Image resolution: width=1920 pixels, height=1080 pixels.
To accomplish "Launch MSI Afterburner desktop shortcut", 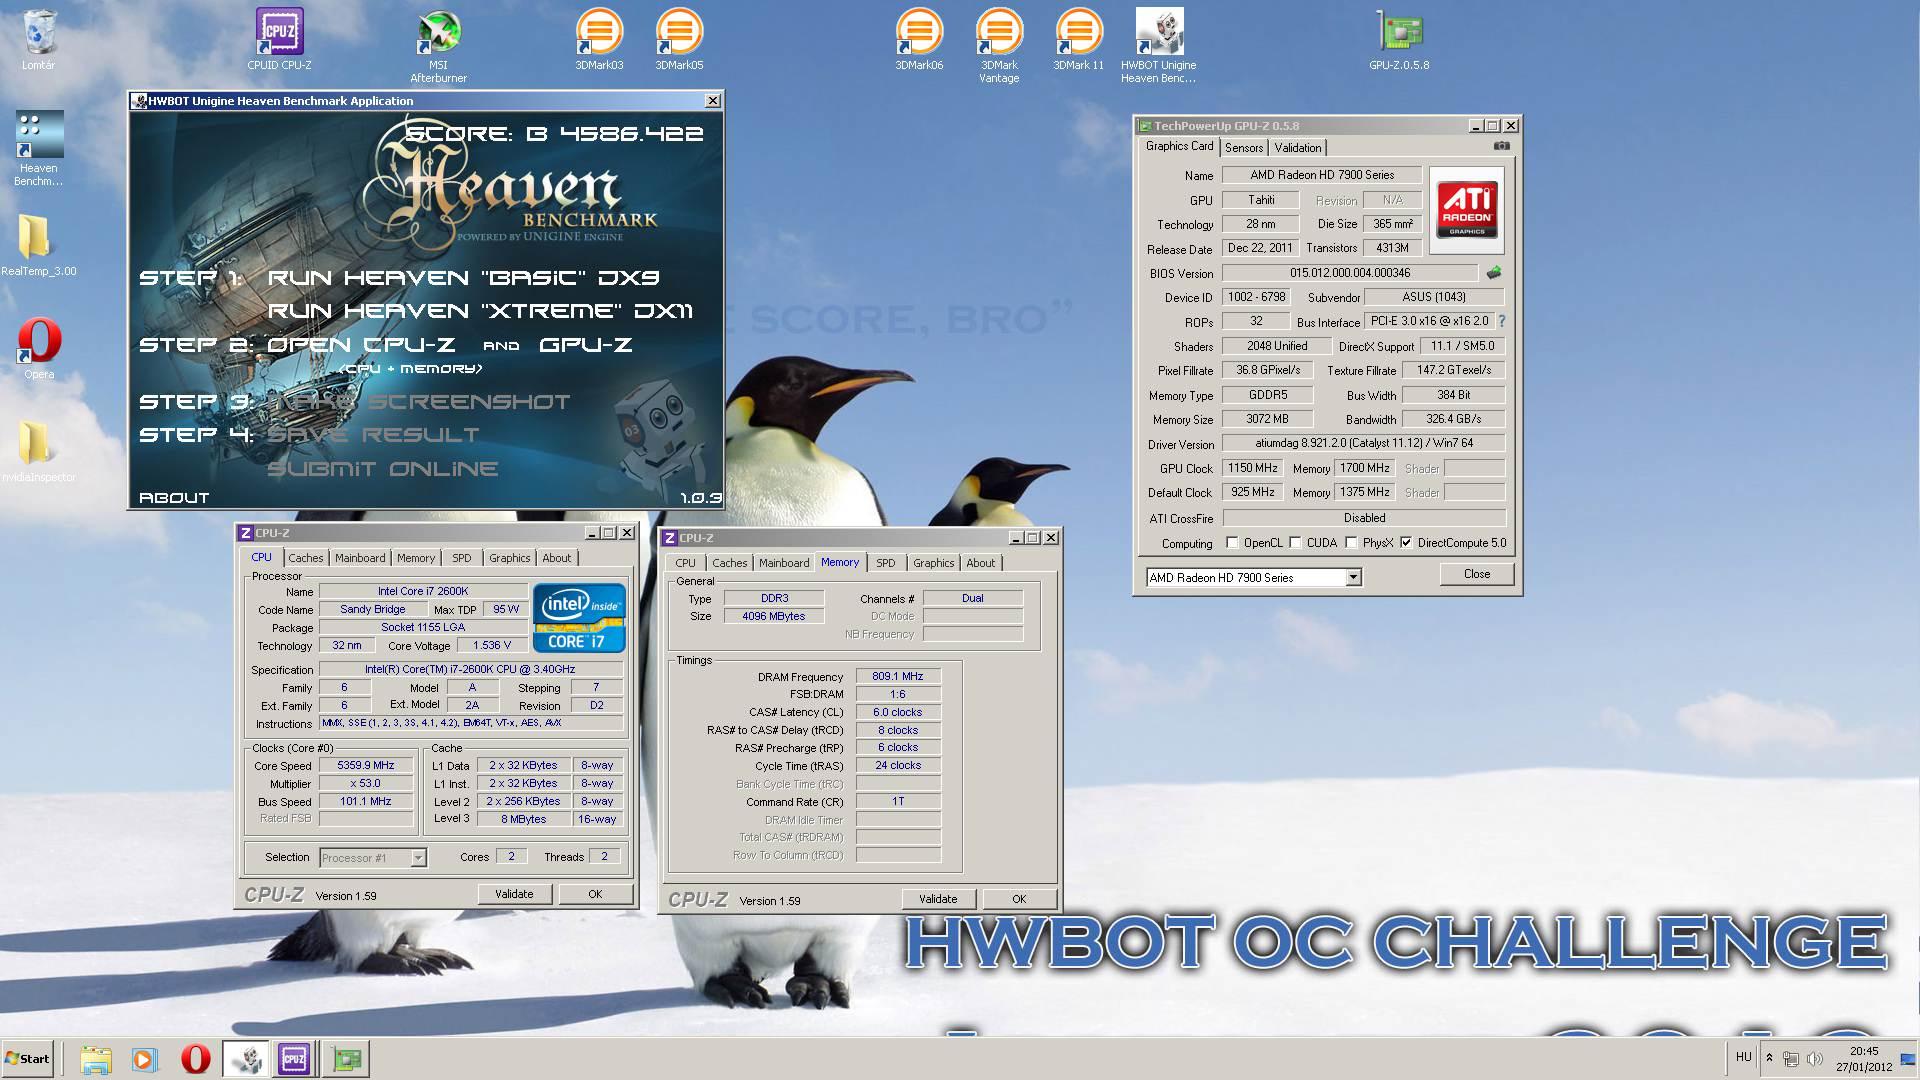I will pyautogui.click(x=439, y=46).
